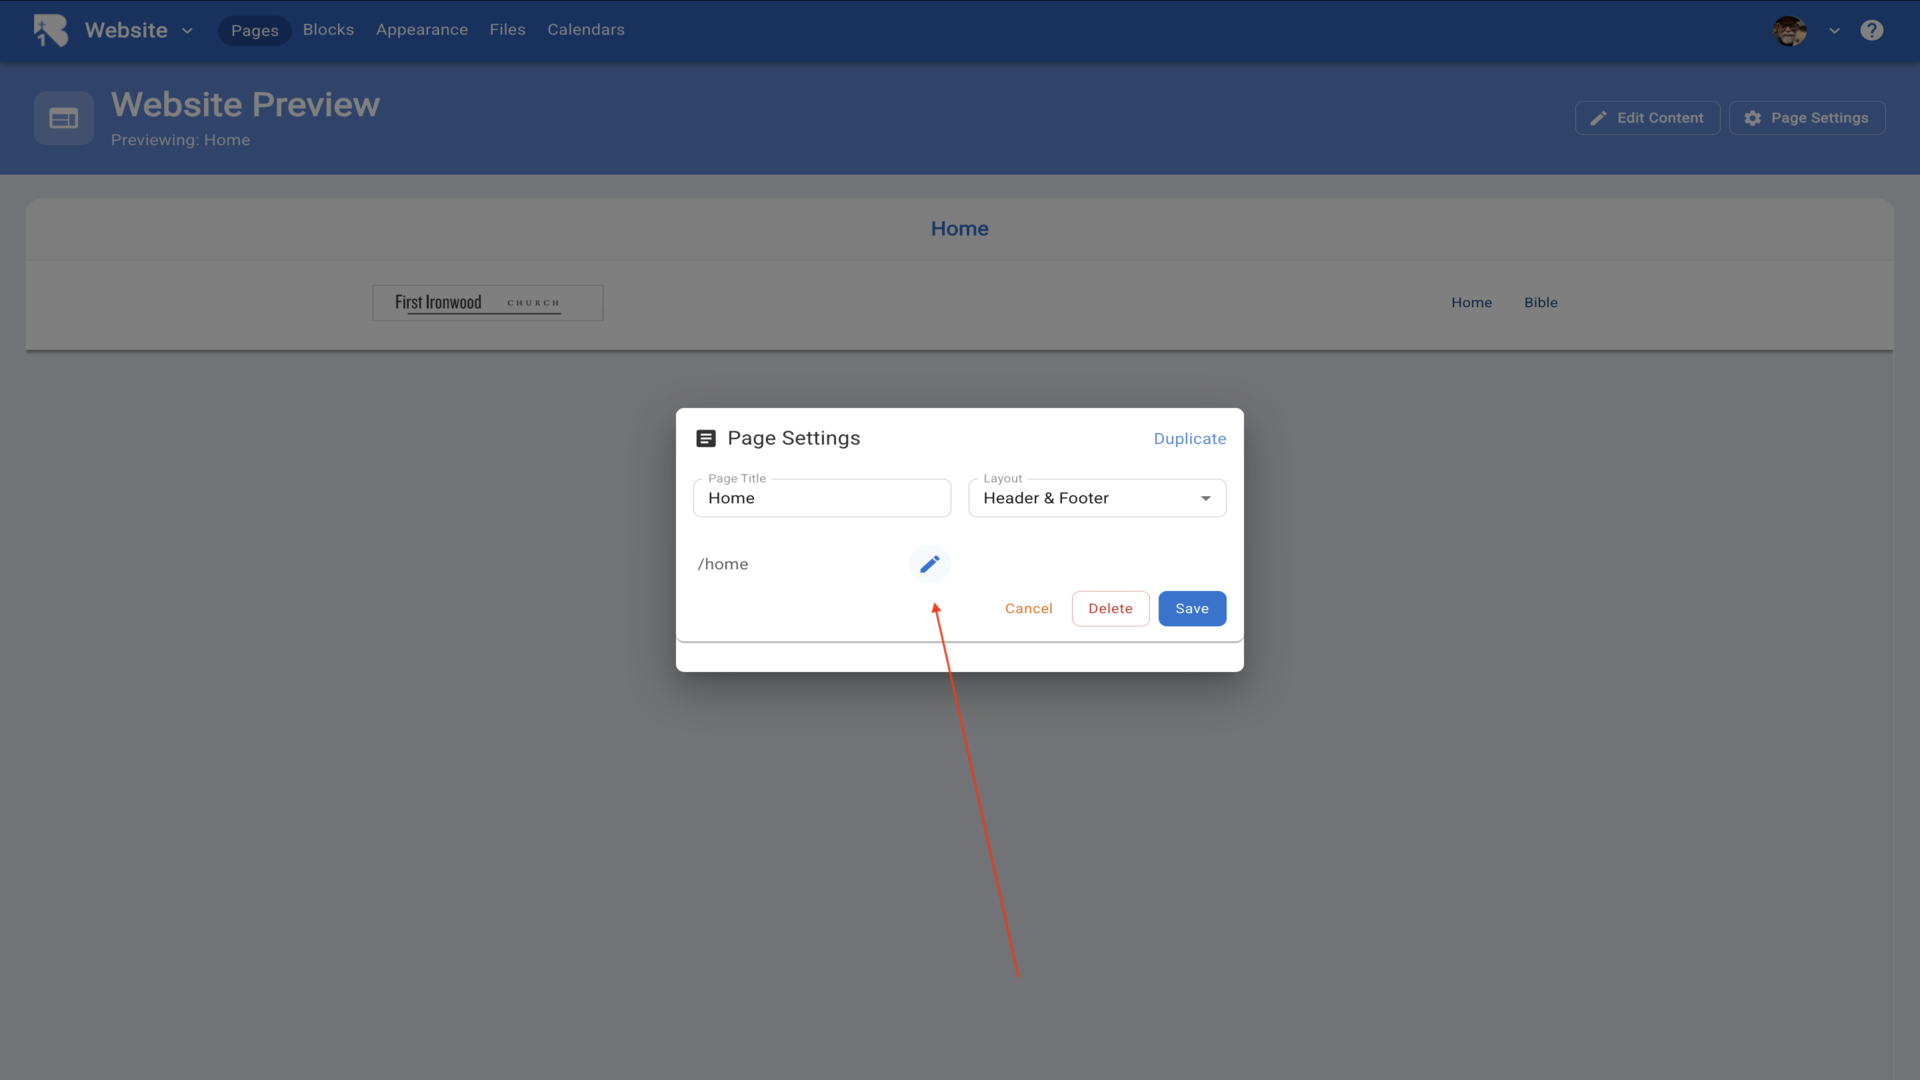1920x1080 pixels.
Task: Click into the Page Title field
Action: 821,498
